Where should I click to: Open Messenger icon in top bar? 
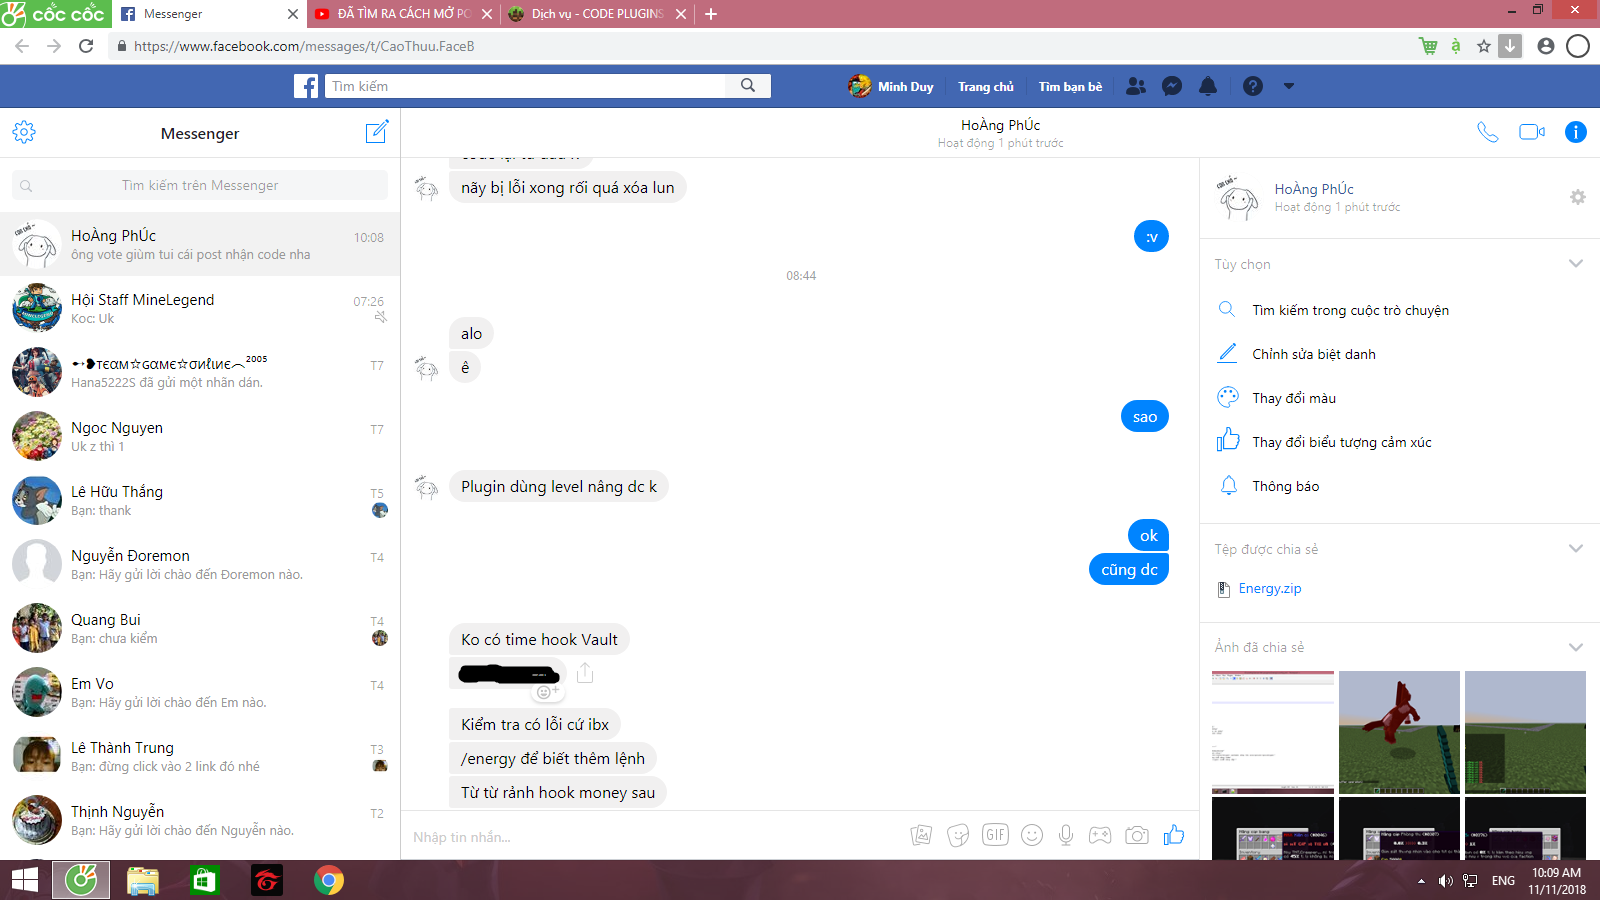point(1172,86)
